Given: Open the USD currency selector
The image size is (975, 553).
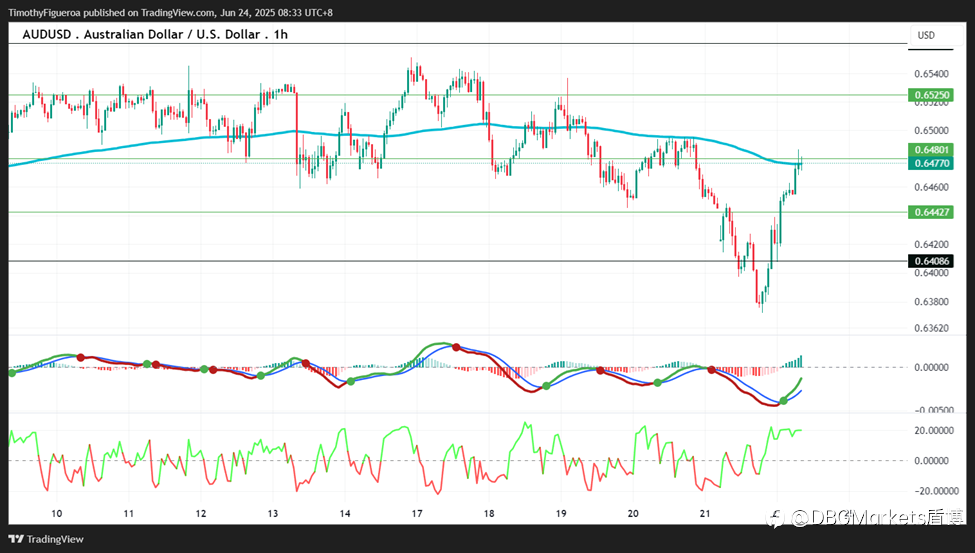Looking at the screenshot, I should click(x=931, y=35).
